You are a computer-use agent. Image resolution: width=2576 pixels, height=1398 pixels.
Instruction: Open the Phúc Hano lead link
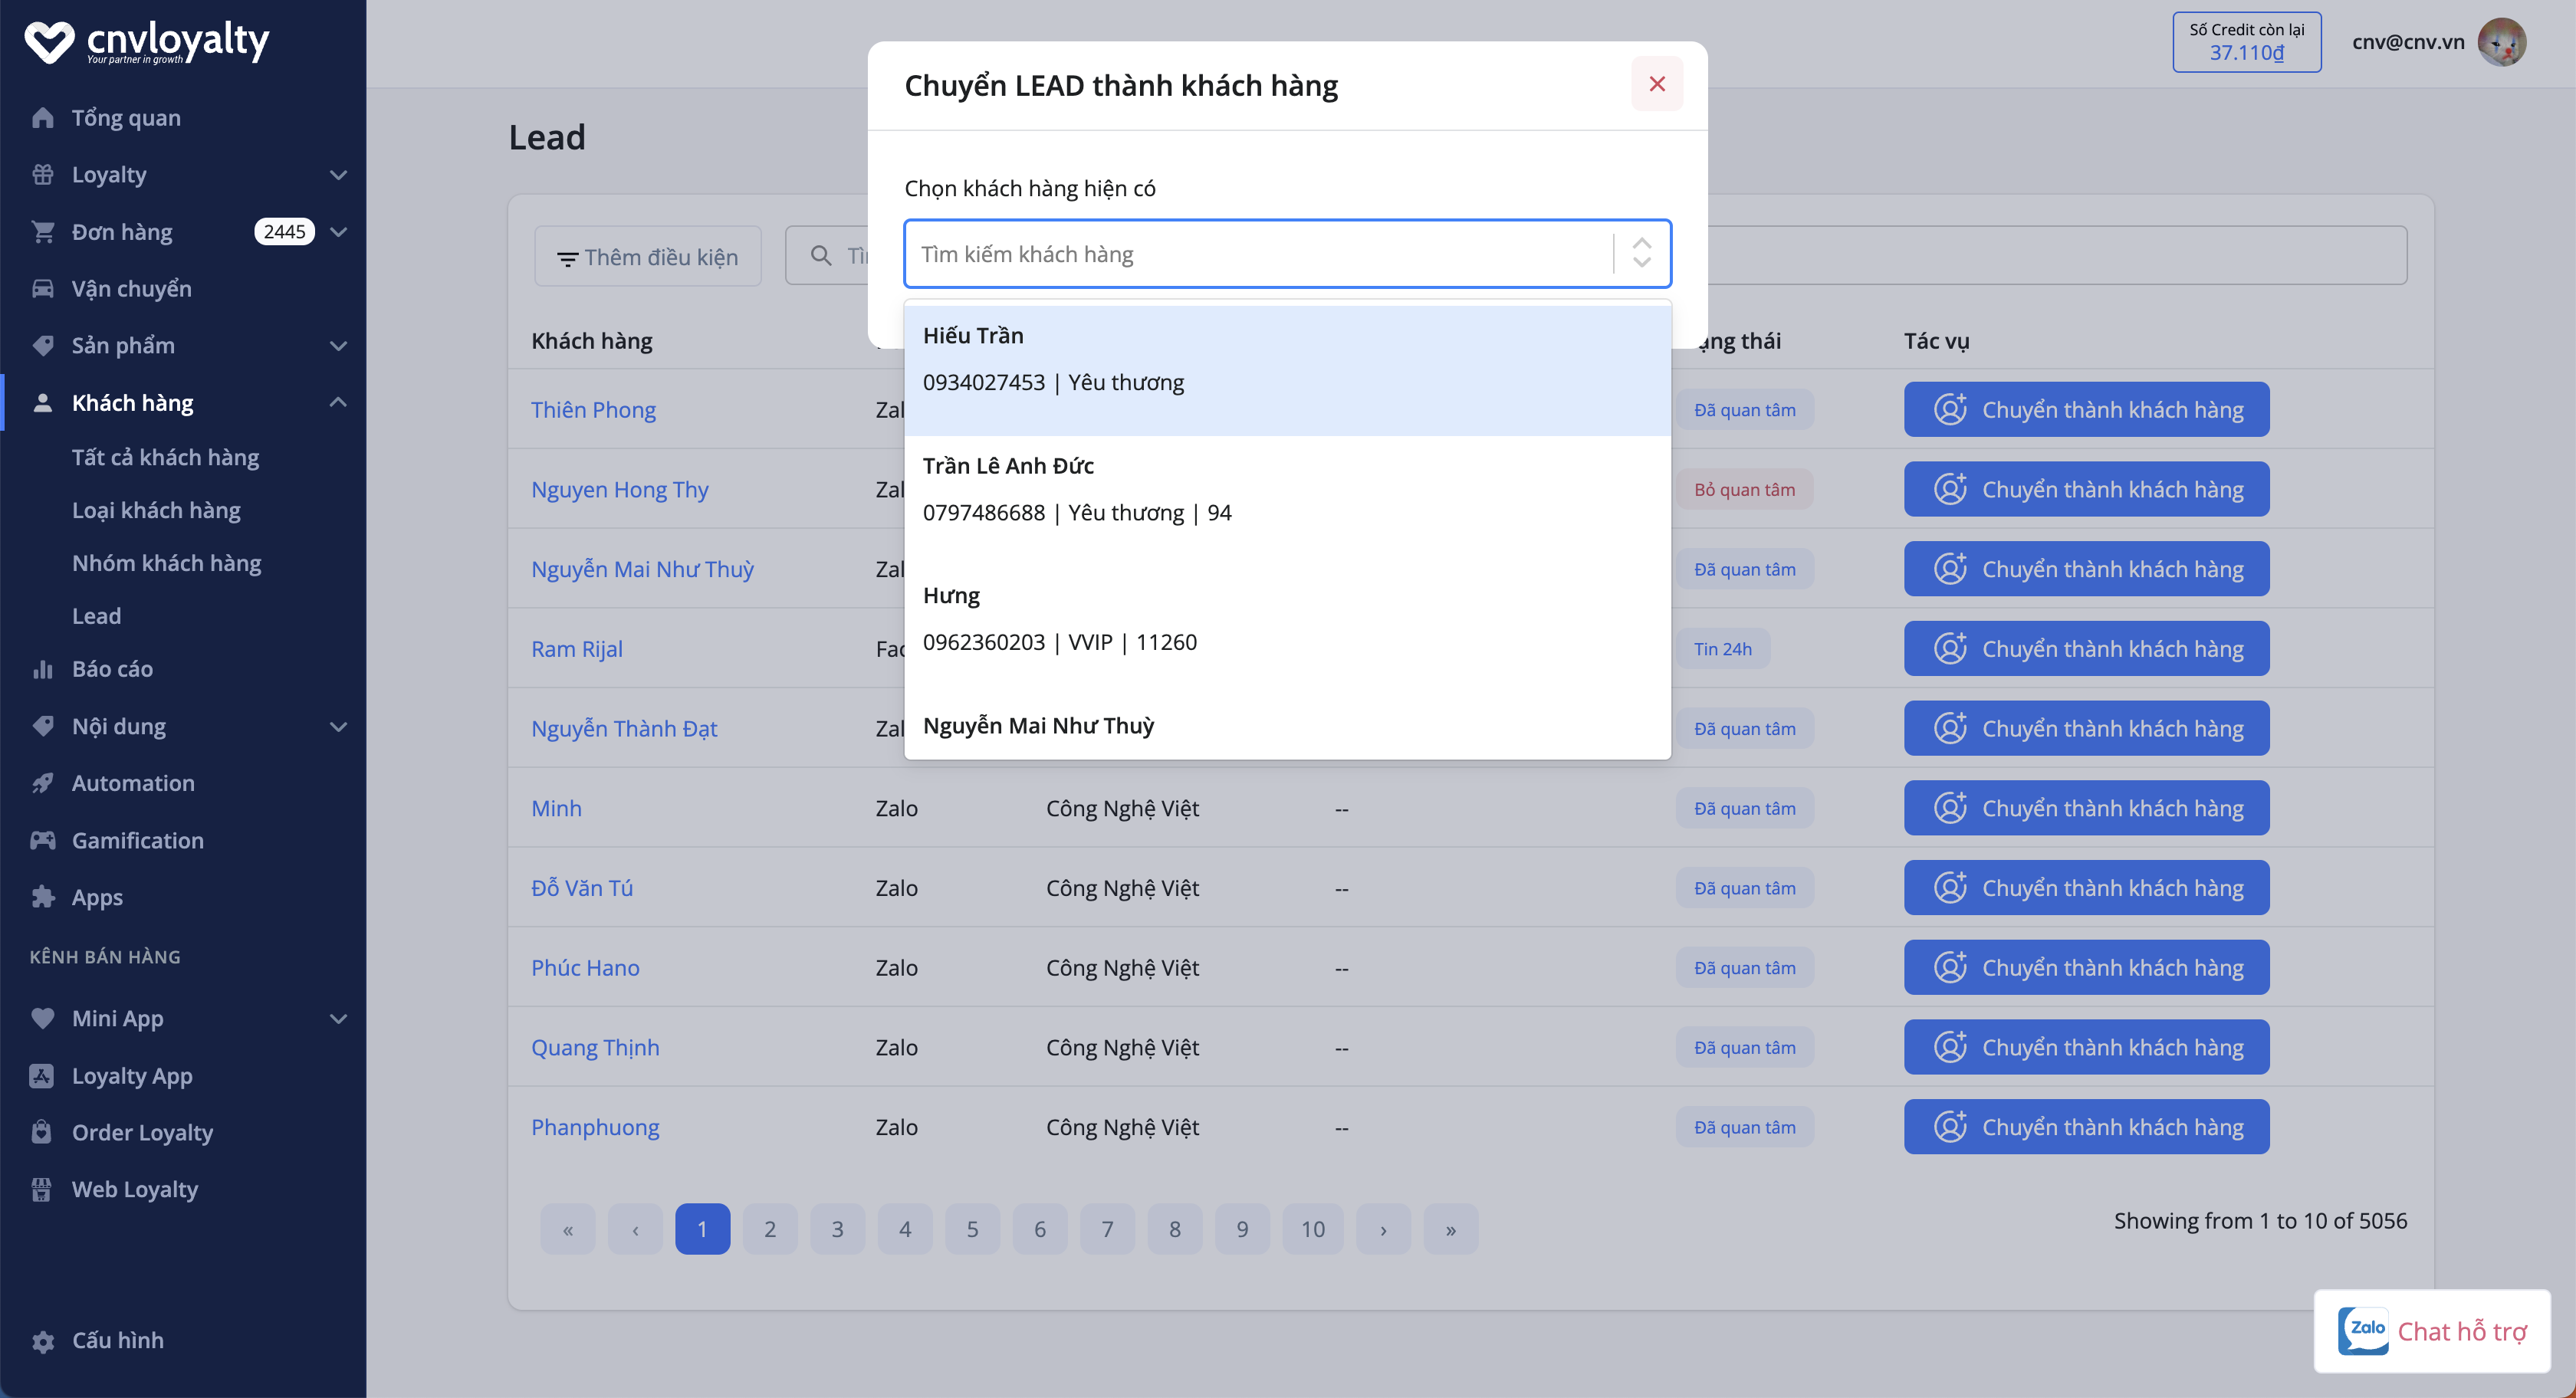pos(585,968)
